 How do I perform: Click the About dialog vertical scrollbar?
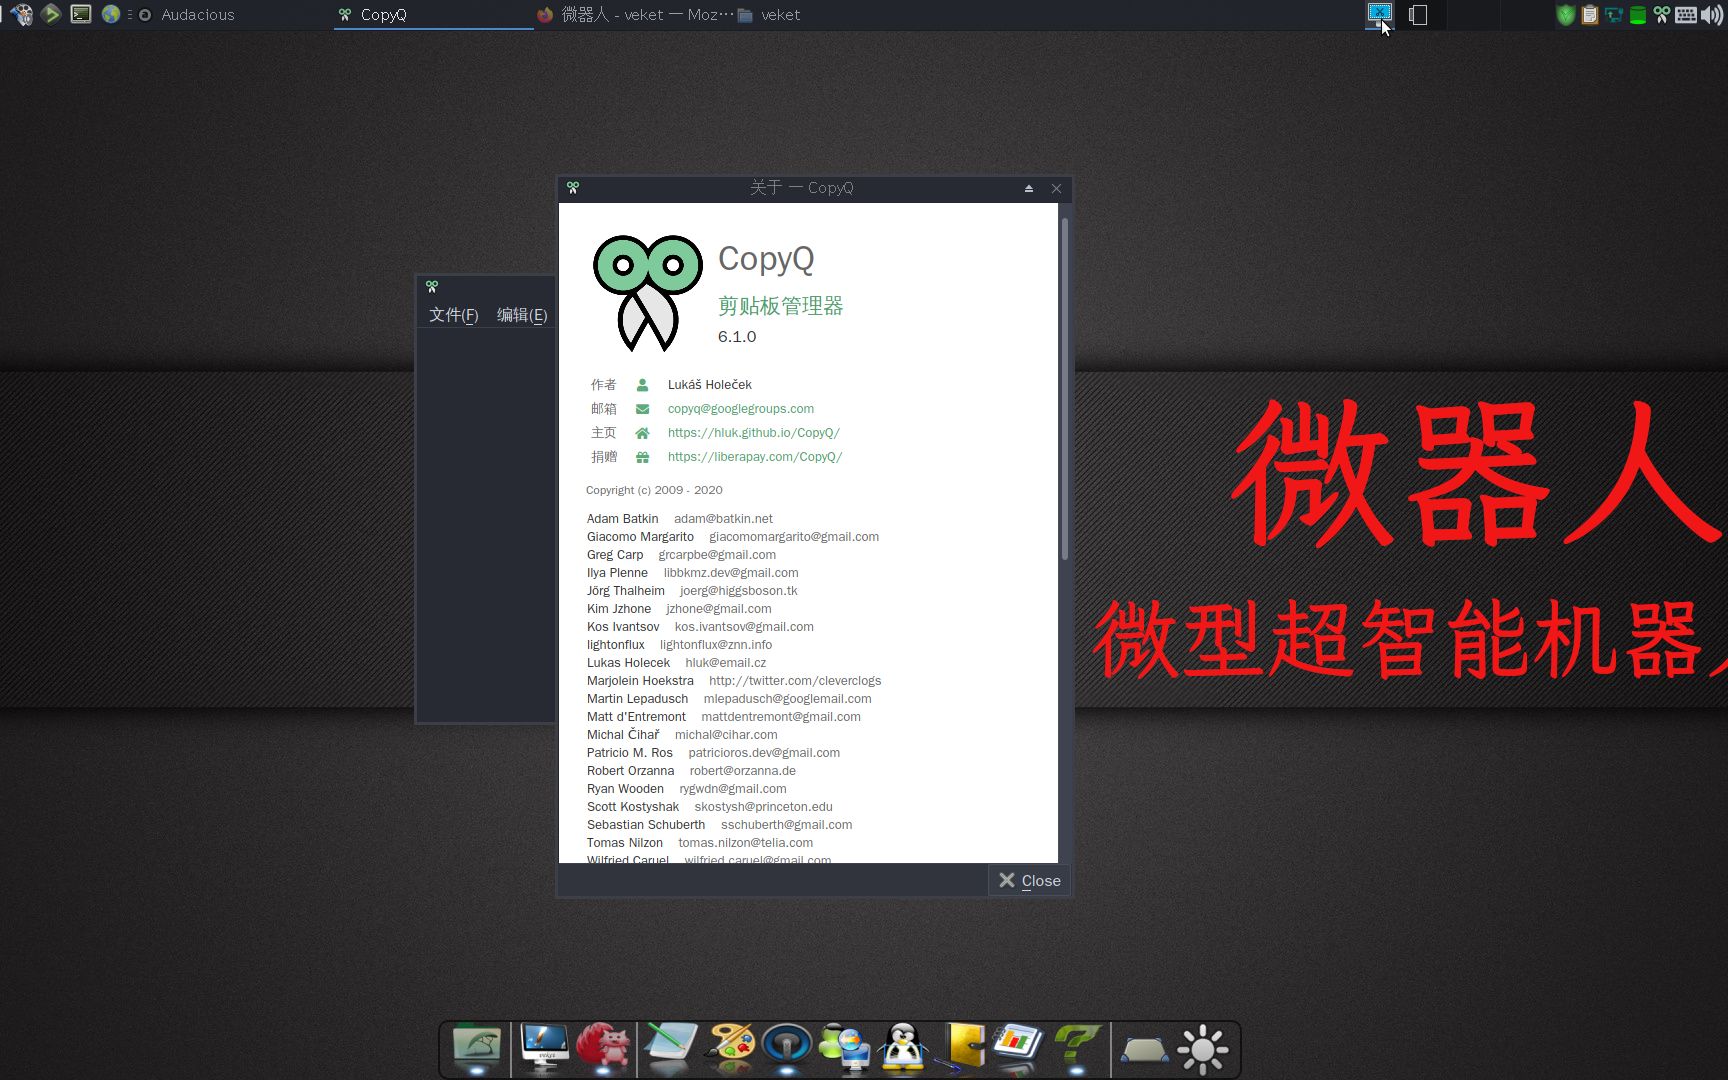point(1064,389)
